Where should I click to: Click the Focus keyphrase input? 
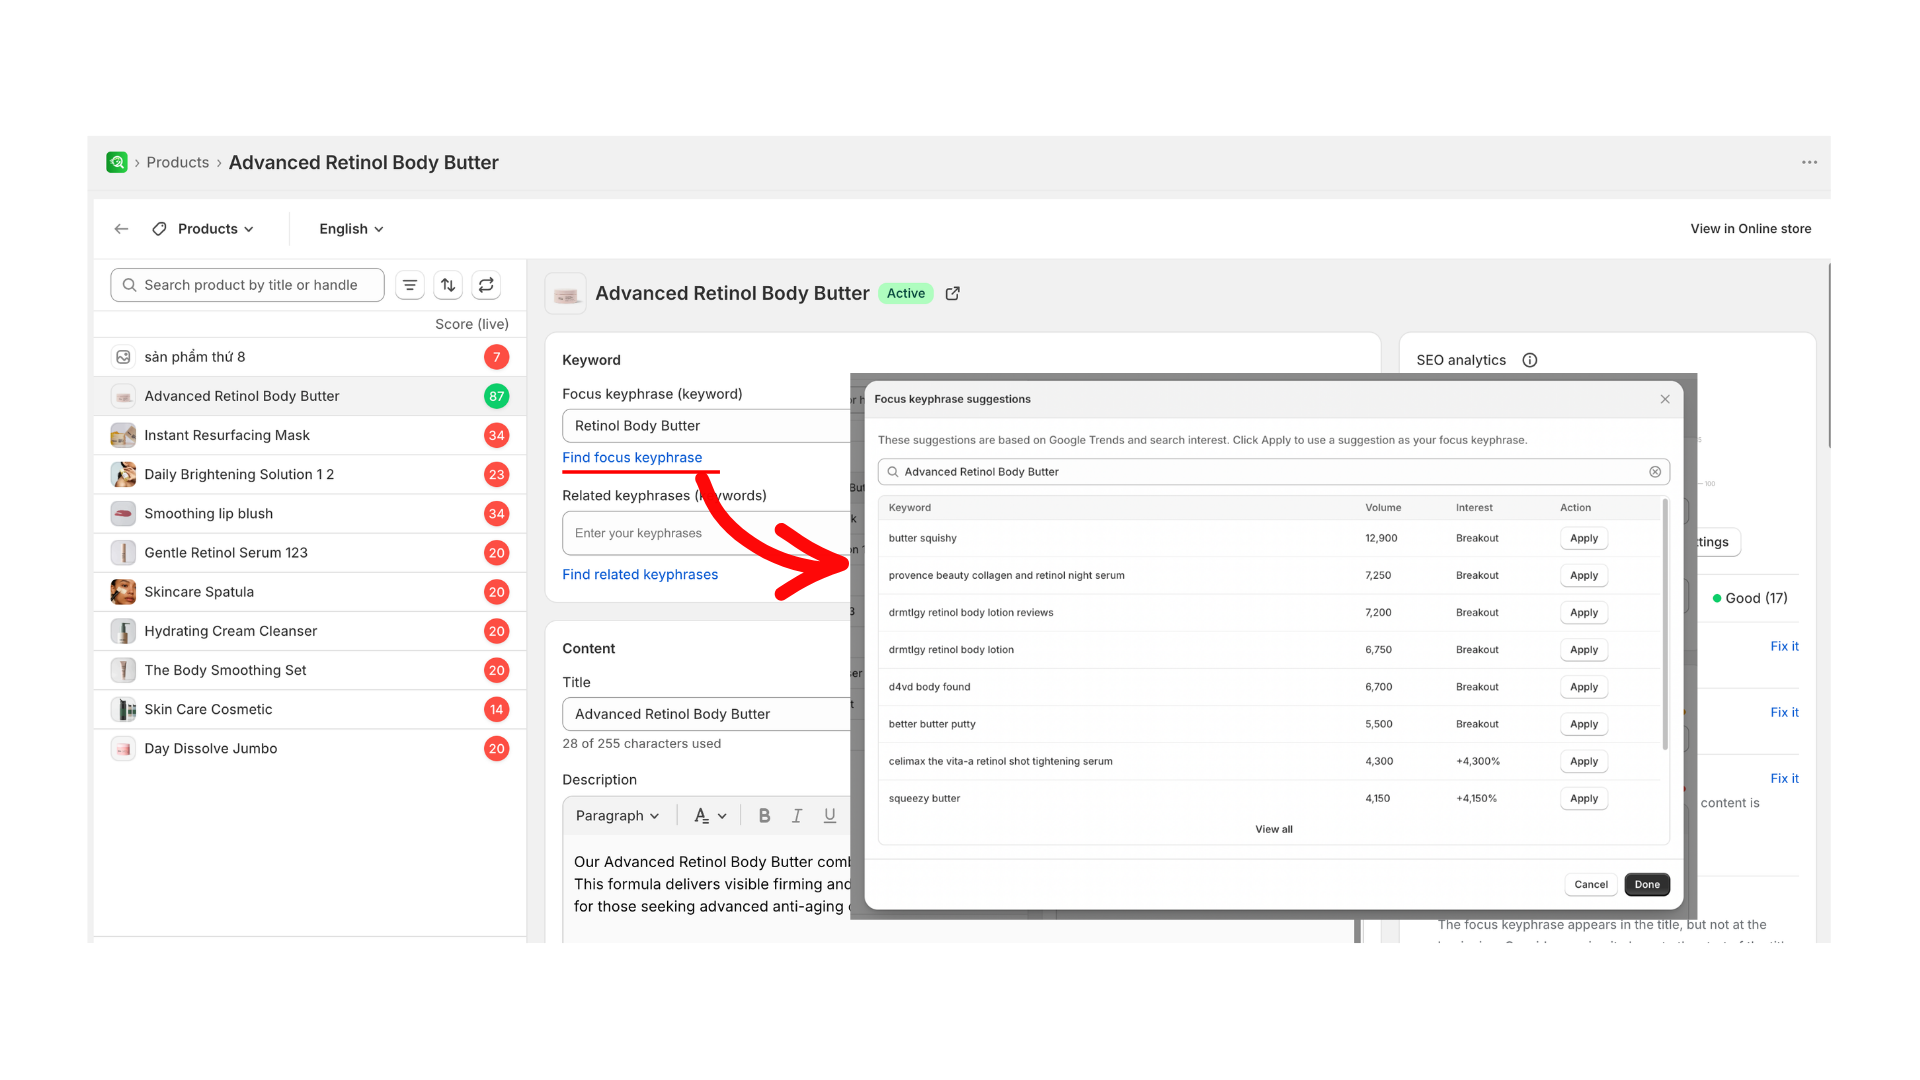coord(706,426)
